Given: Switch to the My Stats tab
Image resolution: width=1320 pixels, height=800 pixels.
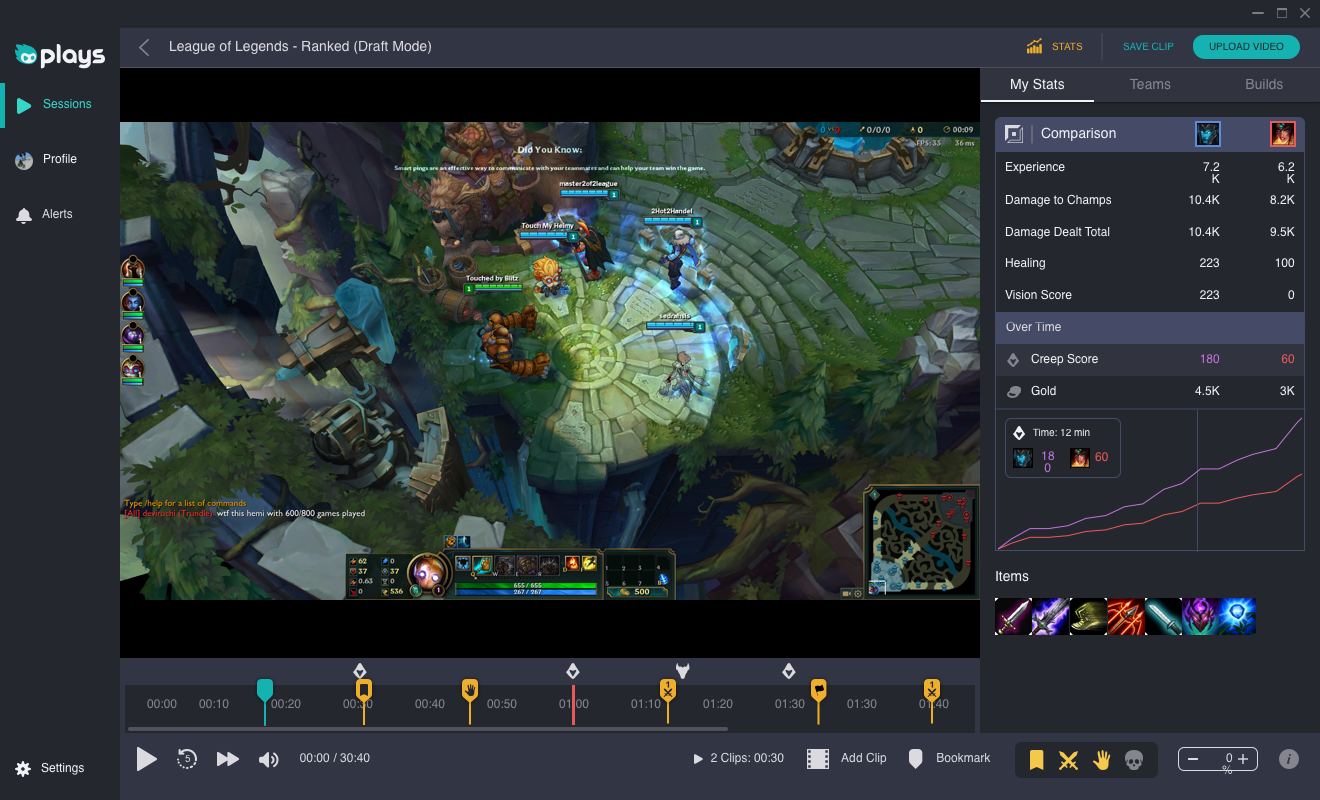Looking at the screenshot, I should 1037,84.
